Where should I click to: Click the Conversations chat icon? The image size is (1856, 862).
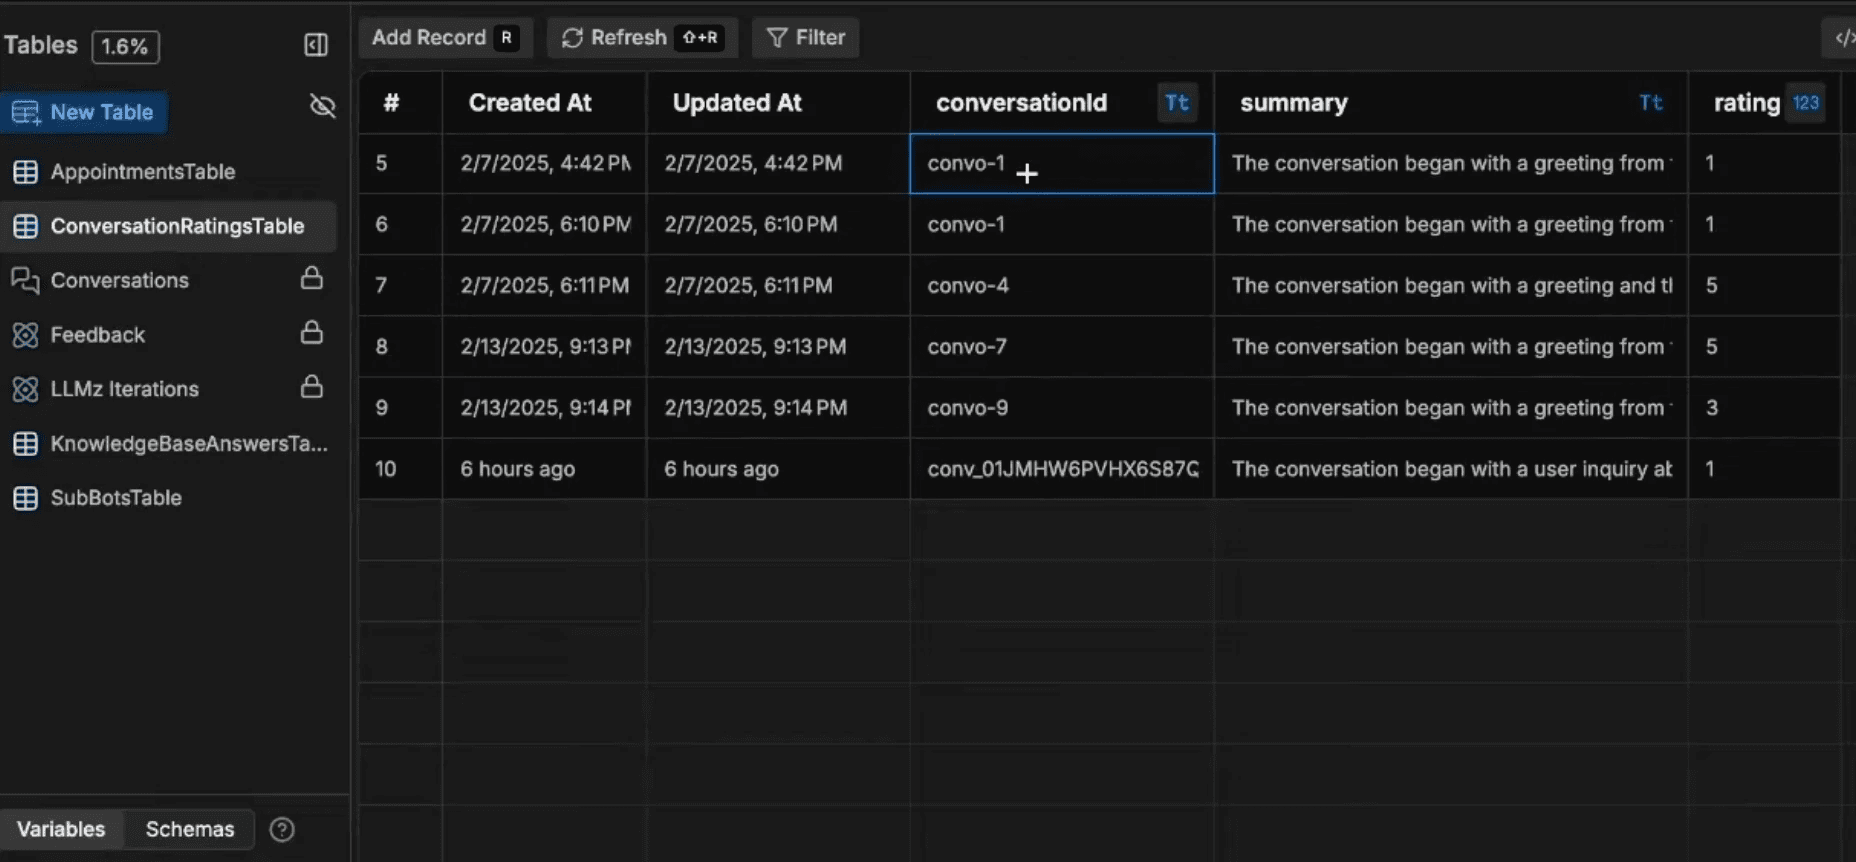tap(25, 280)
